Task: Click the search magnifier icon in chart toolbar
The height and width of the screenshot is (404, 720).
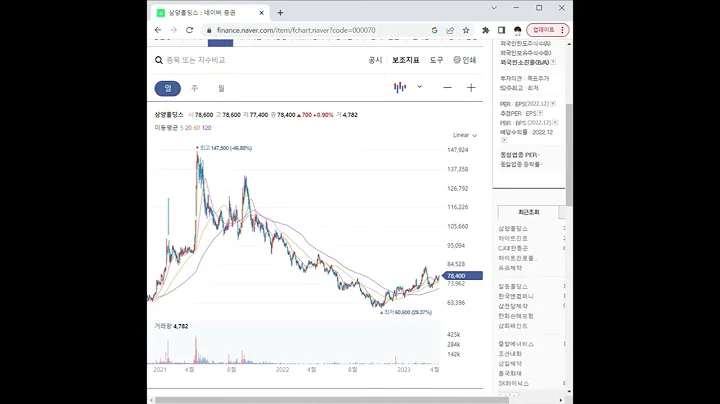Action: [x=159, y=60]
